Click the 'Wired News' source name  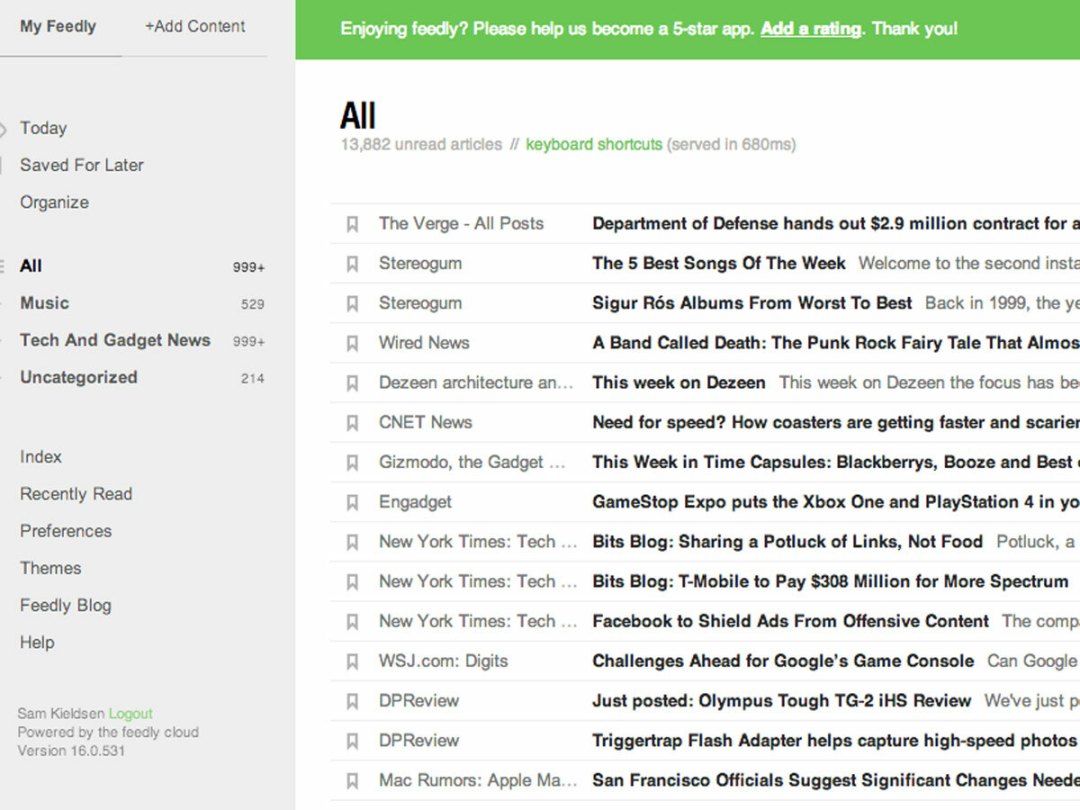click(x=424, y=343)
